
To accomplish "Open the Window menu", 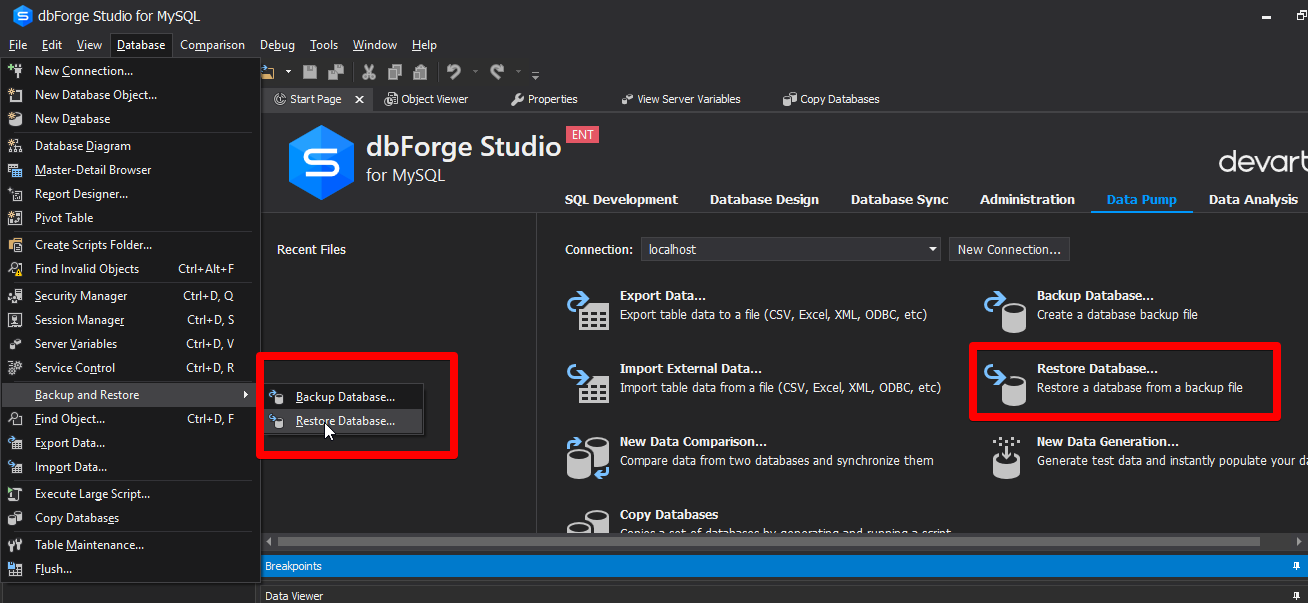I will pyautogui.click(x=375, y=45).
